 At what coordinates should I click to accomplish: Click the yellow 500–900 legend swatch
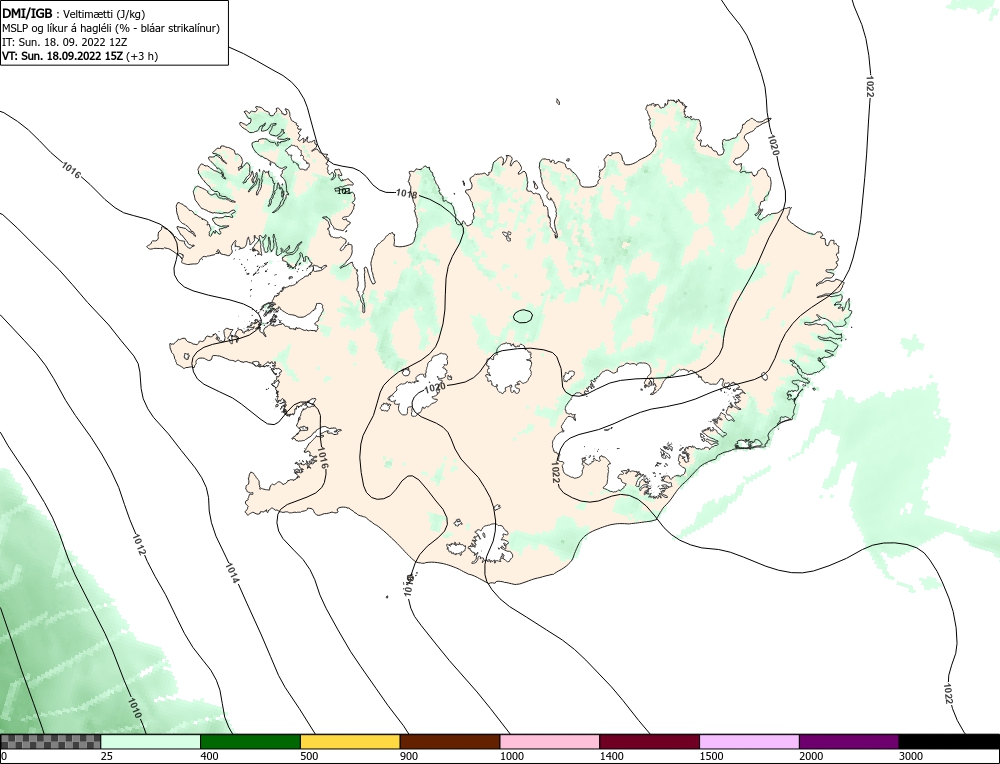pos(350,742)
